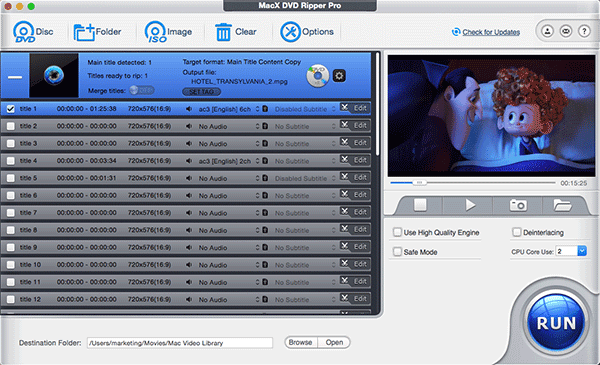Click the Check for Updates link
Screen dimensions: 600x365
491,32
